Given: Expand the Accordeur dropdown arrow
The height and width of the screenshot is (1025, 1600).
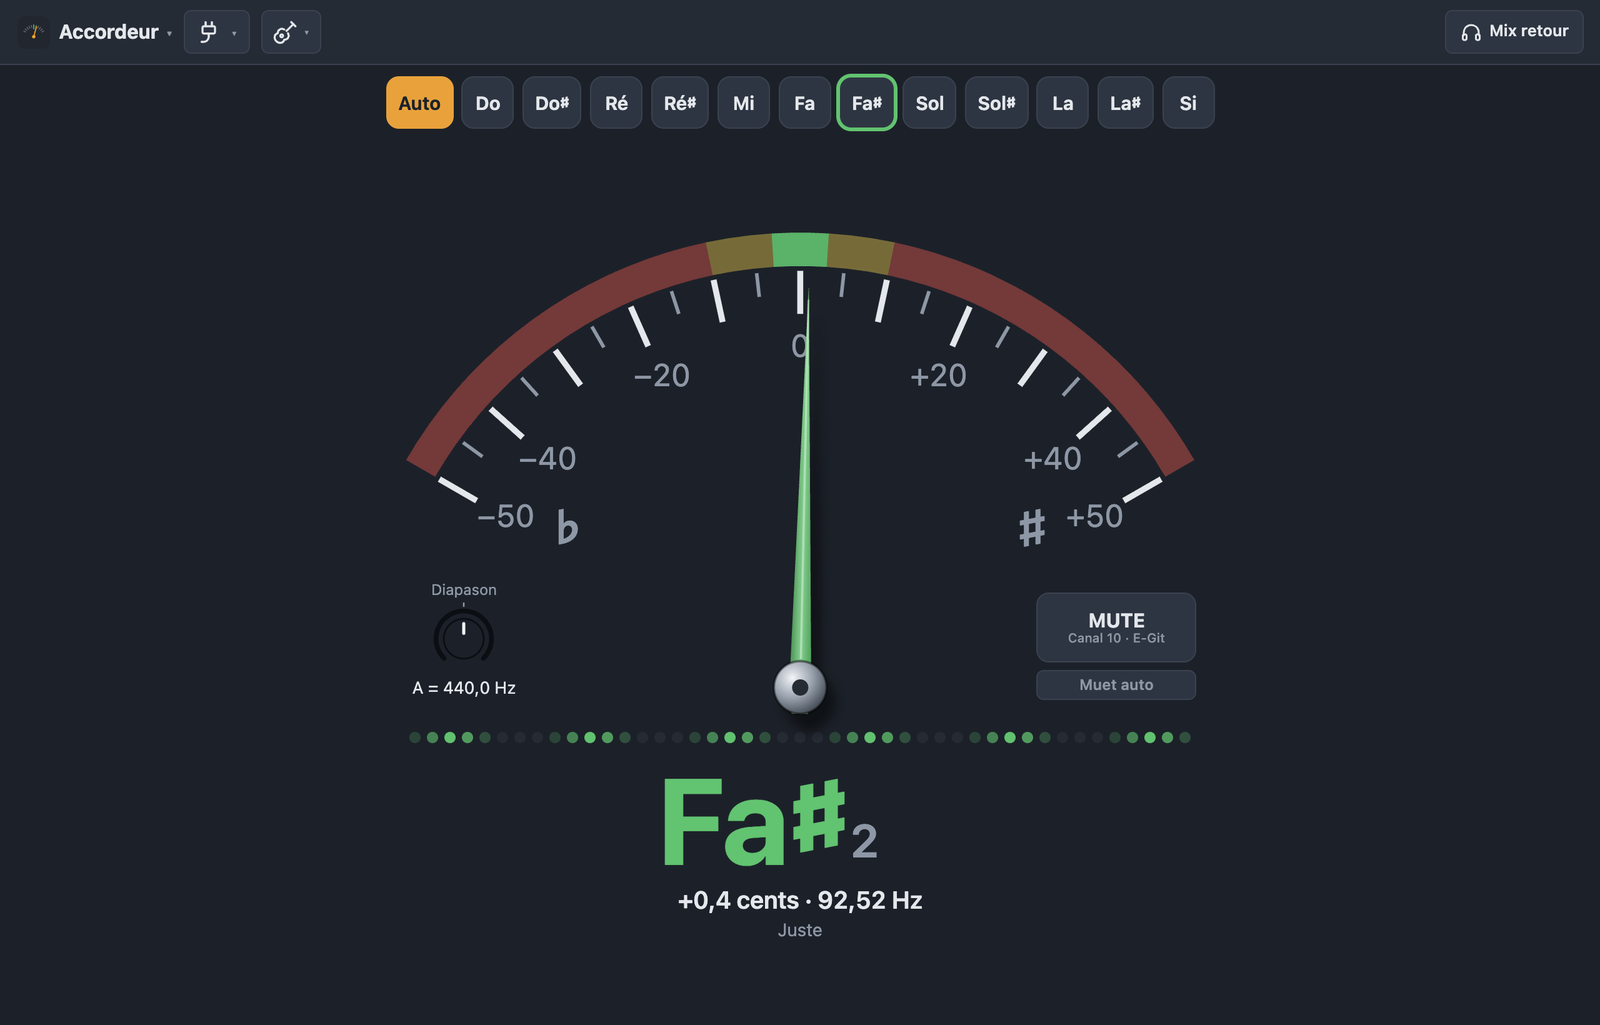Looking at the screenshot, I should point(170,34).
